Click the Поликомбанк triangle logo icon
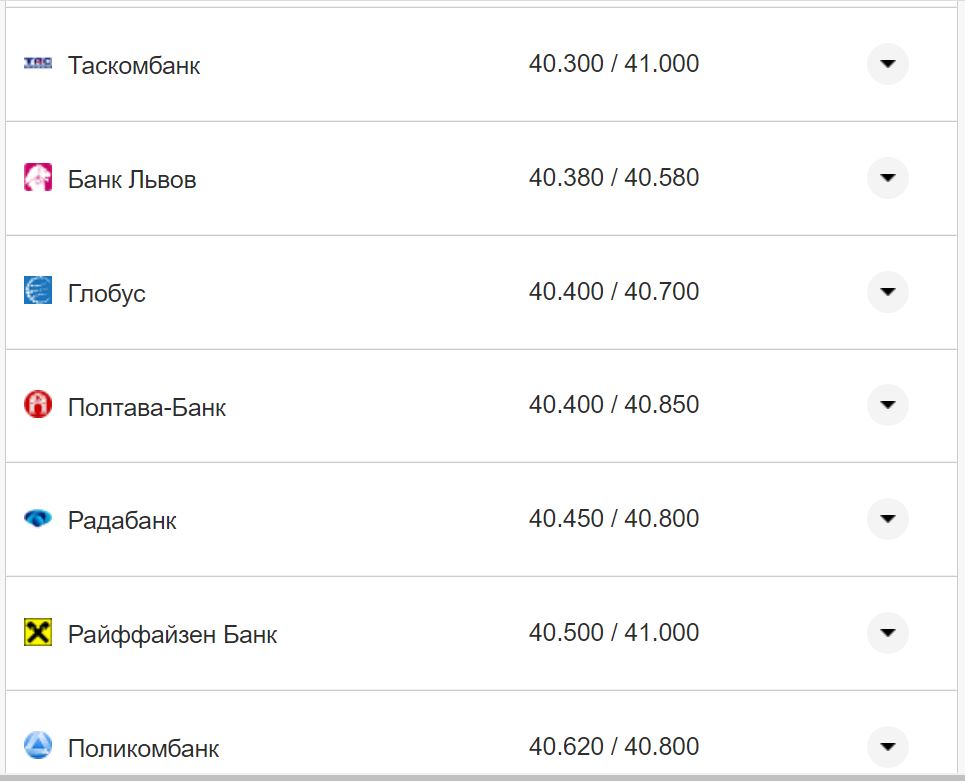This screenshot has height=781, width=965. tap(38, 746)
